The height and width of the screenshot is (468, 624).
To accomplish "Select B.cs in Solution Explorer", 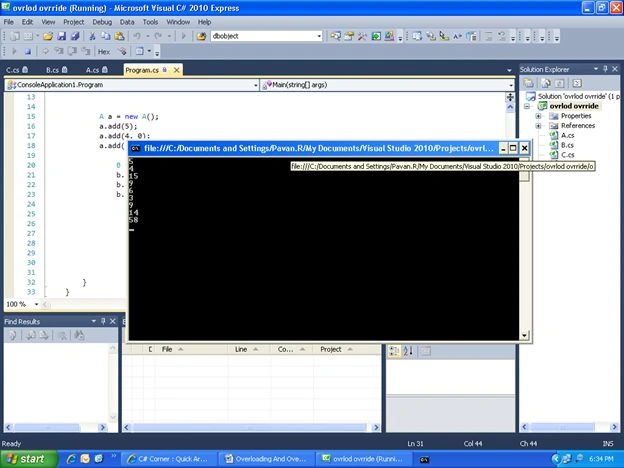I will click(567, 145).
